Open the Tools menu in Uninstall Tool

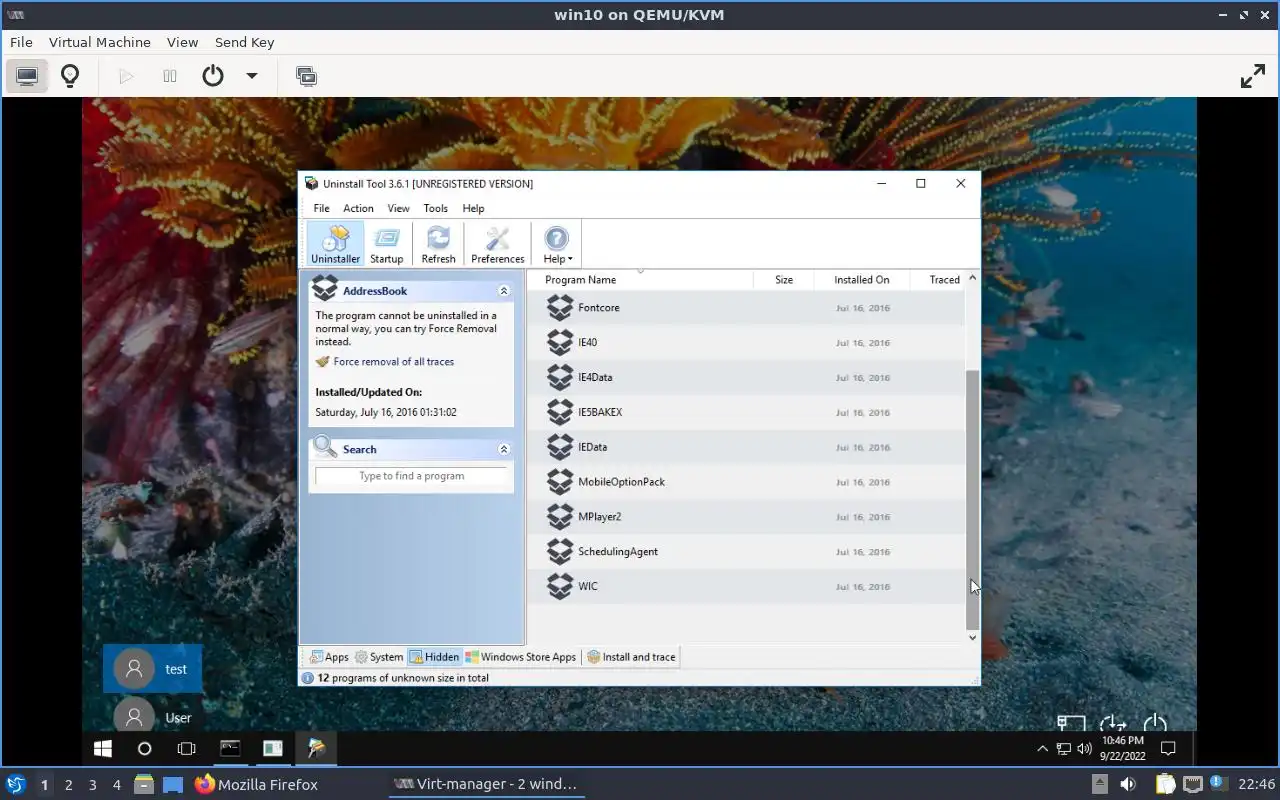coord(435,208)
